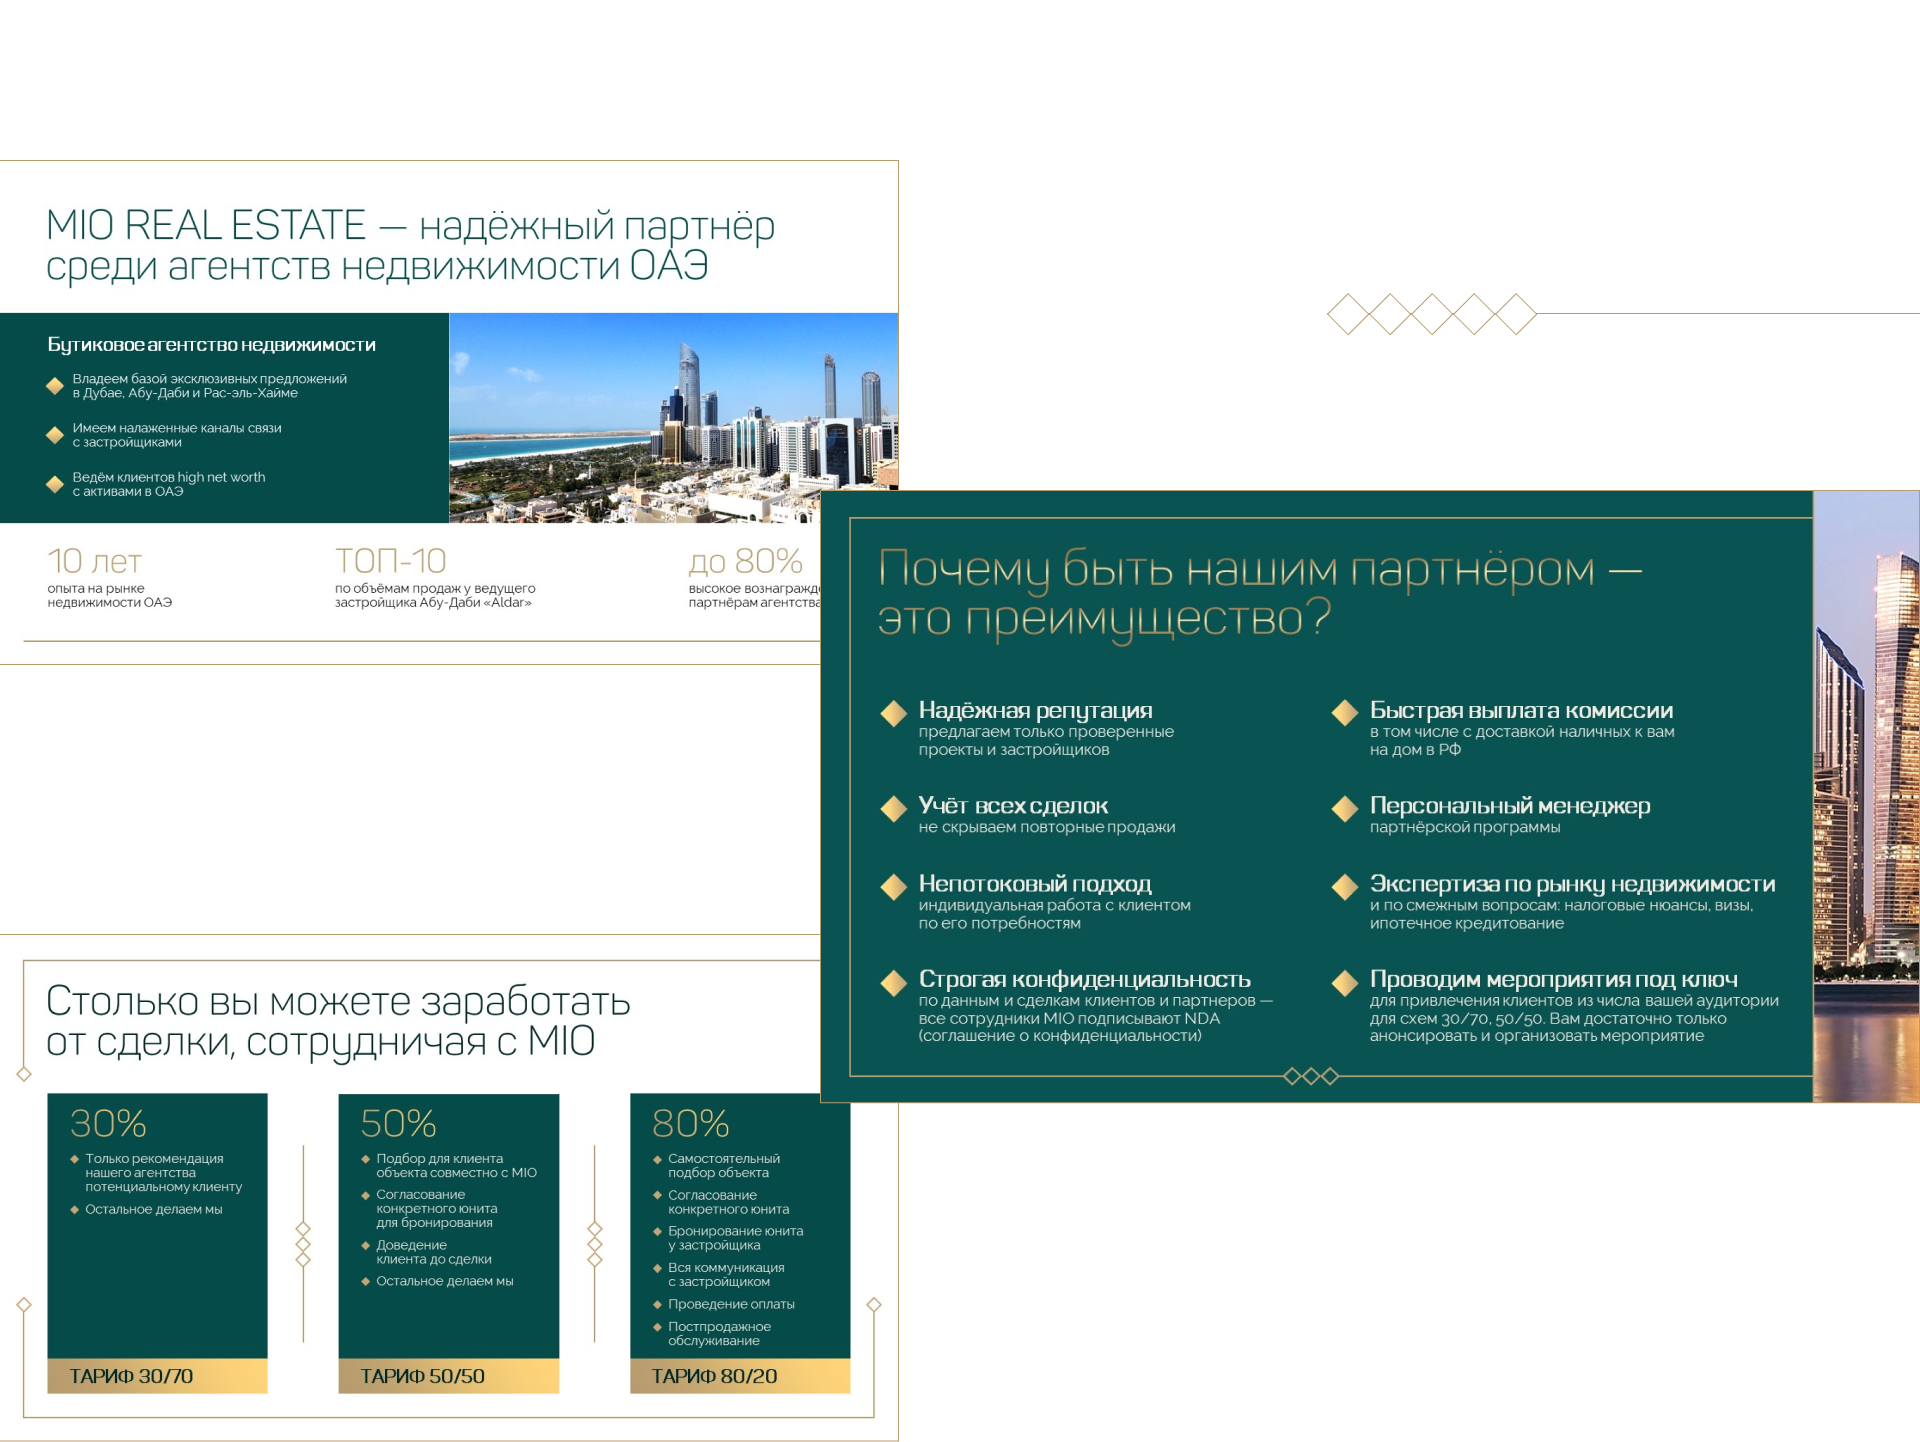Click the Abu Dhabi skyline photo

[x=673, y=417]
